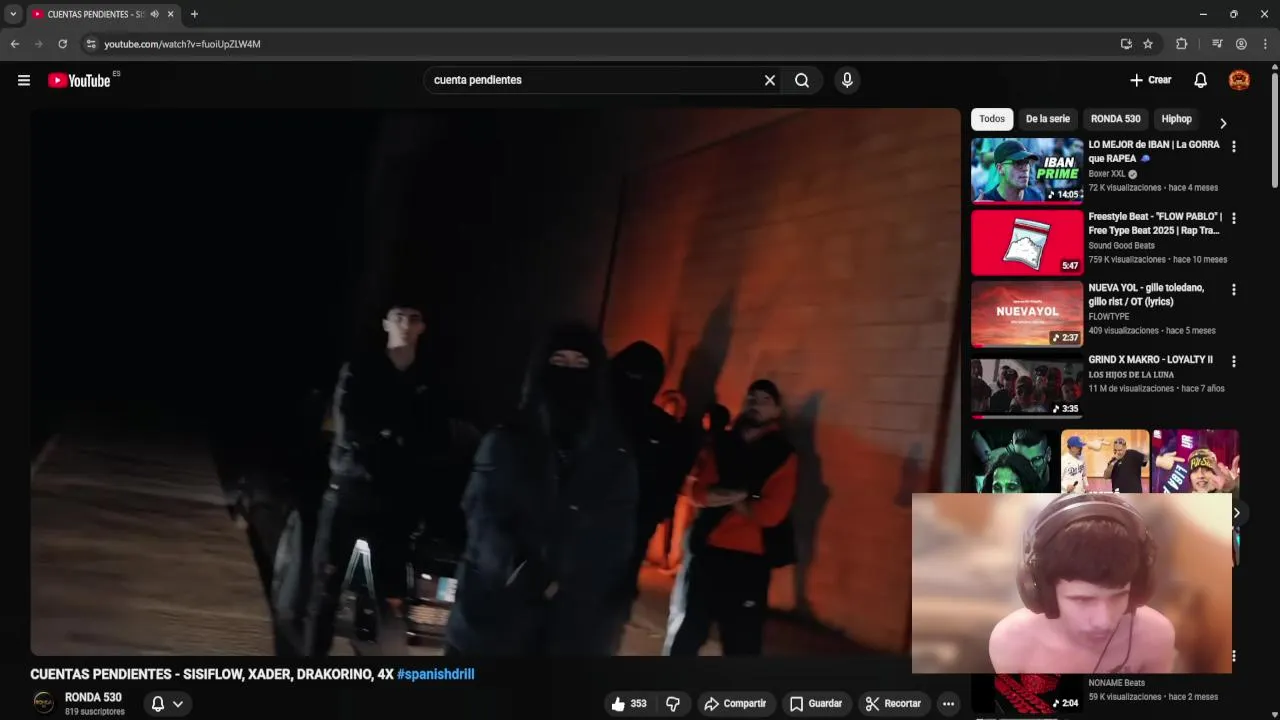Screen dimensions: 1280x720
Task: Start voice search with the microphone
Action: pos(847,80)
